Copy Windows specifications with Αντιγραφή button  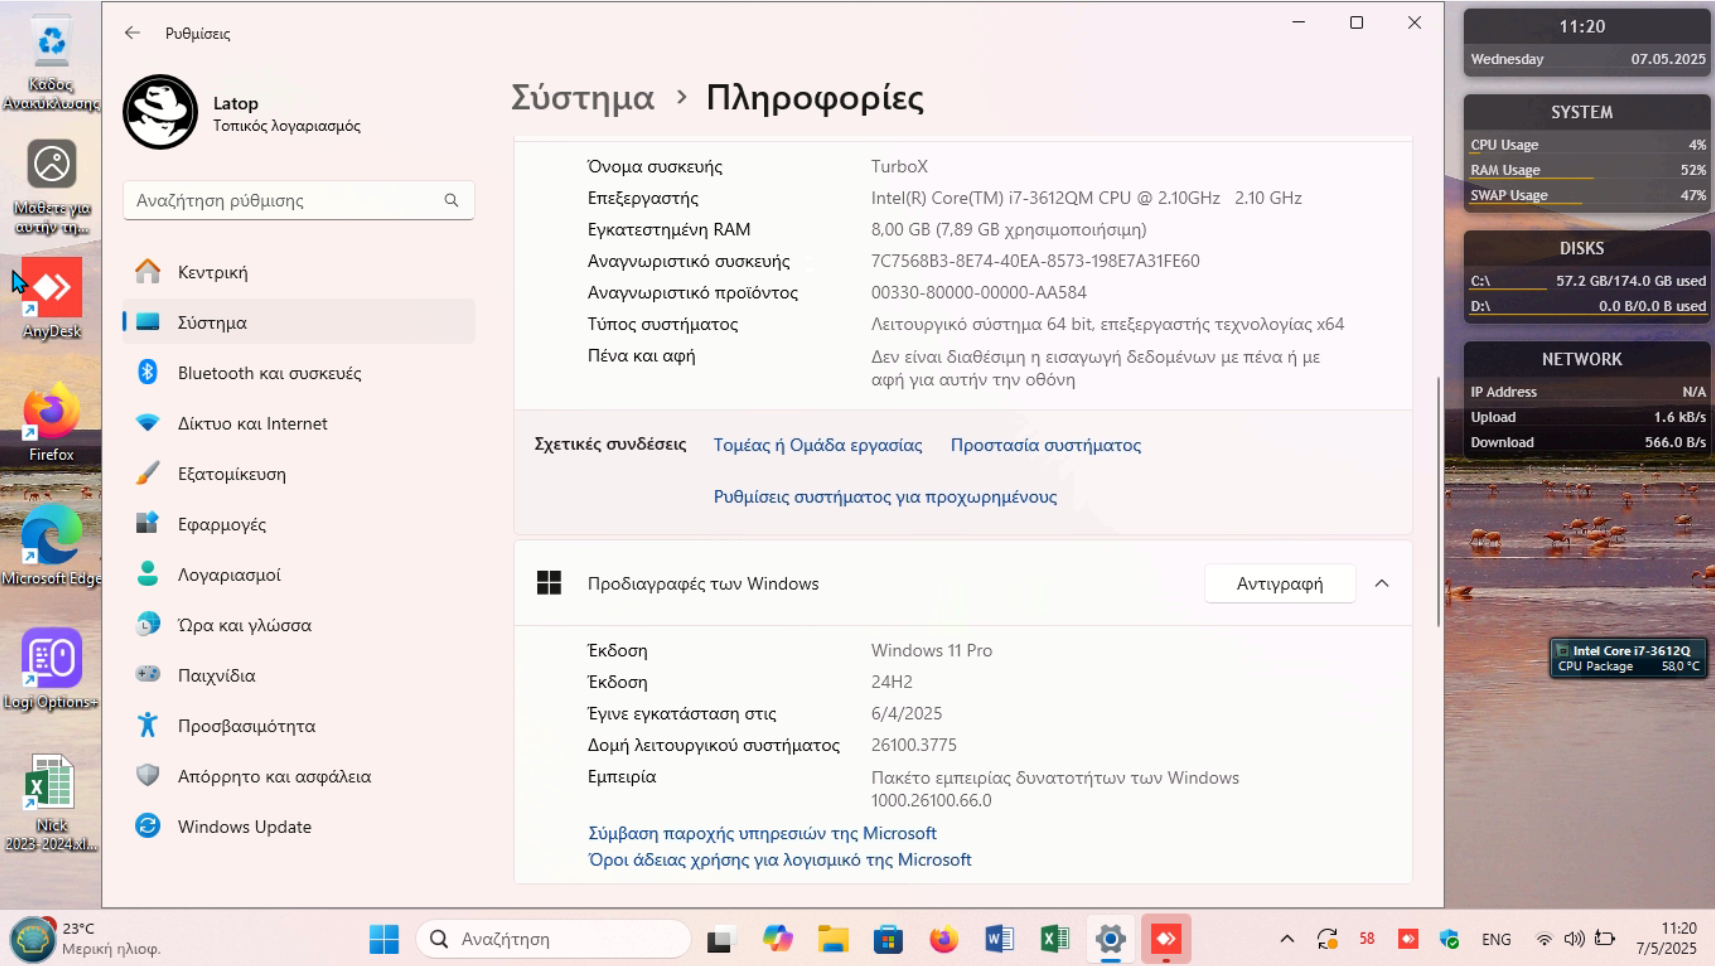coord(1279,583)
